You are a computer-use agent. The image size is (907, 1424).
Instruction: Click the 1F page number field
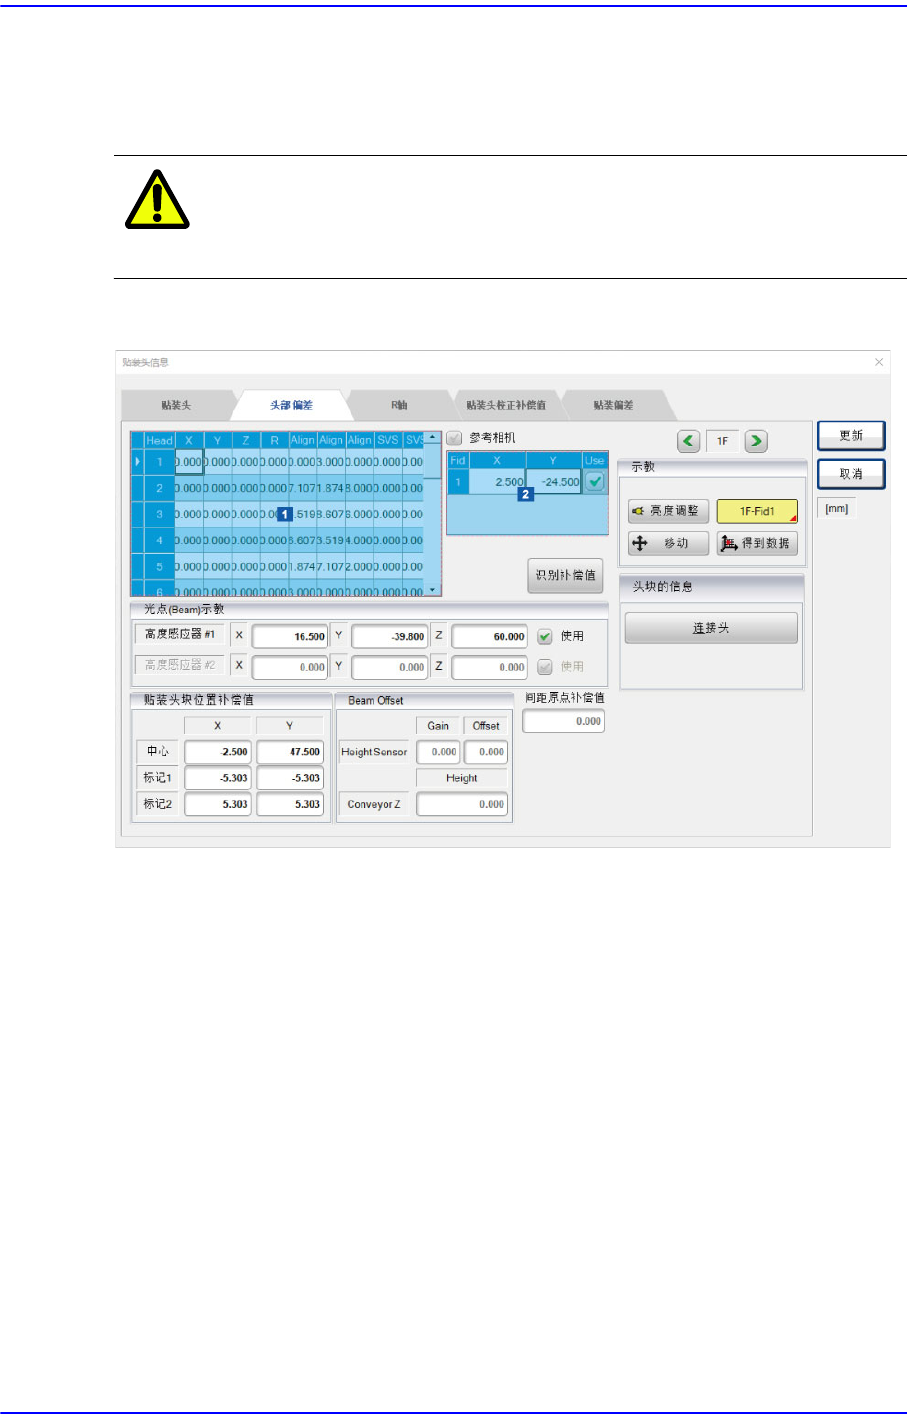click(x=723, y=441)
